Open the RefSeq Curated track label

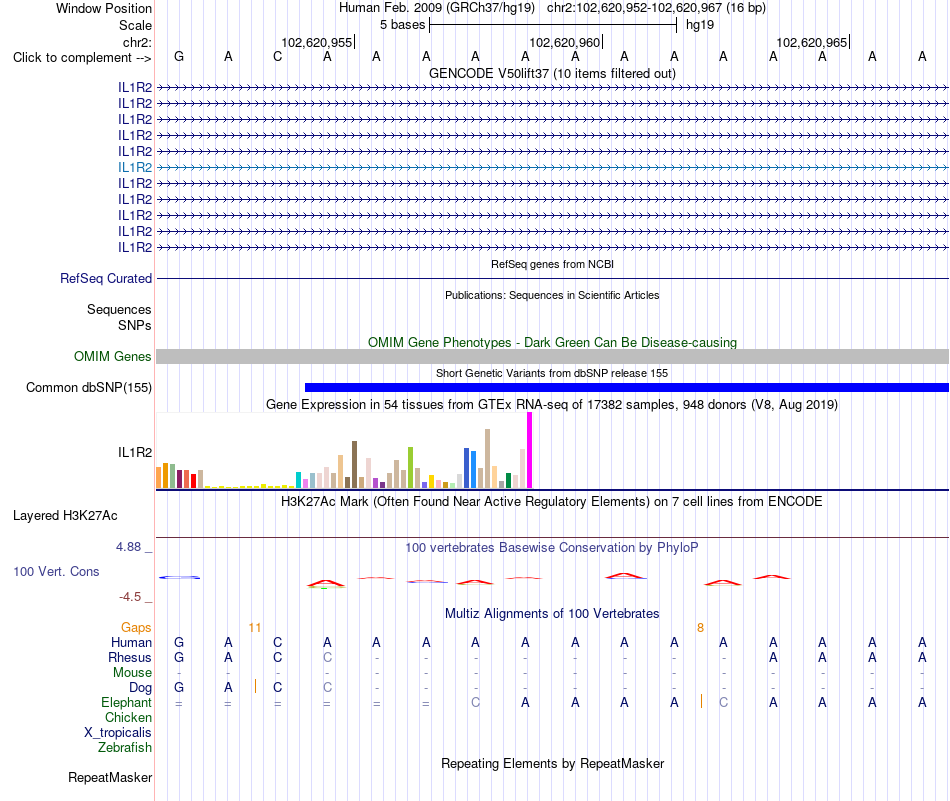pyautogui.click(x=105, y=279)
